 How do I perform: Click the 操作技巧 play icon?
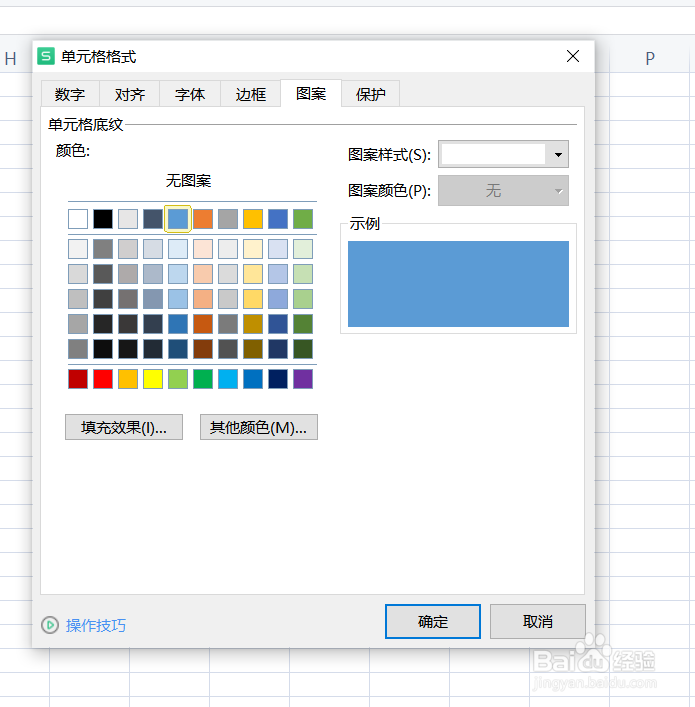50,625
